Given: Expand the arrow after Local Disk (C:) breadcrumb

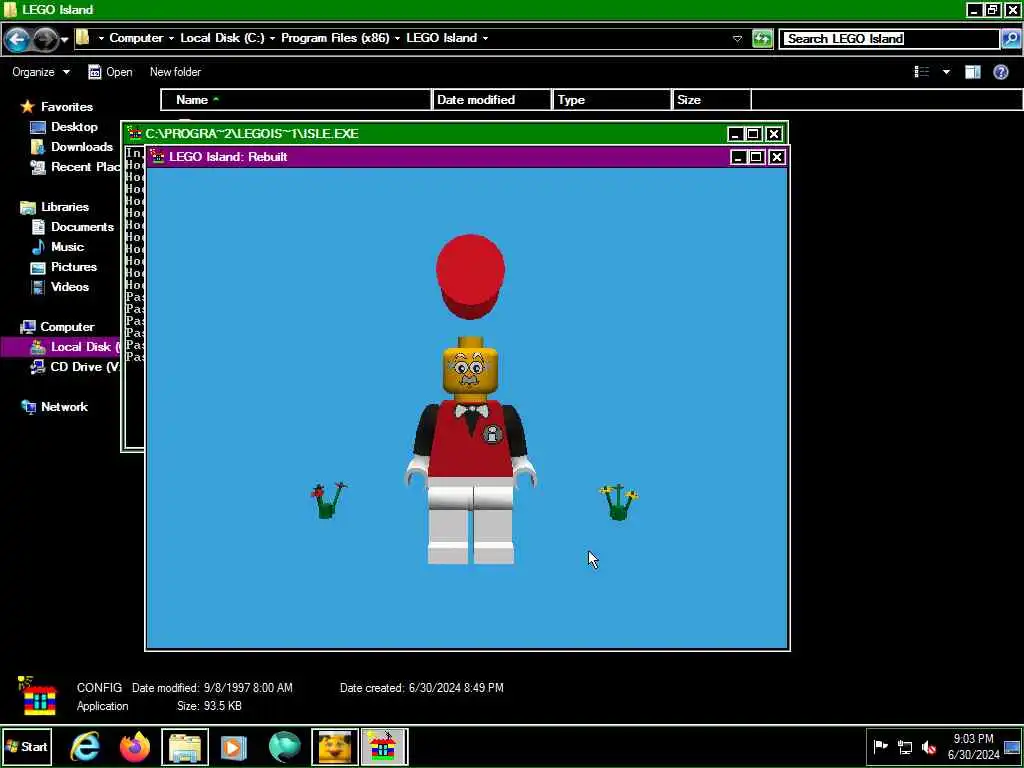Looking at the screenshot, I should [x=272, y=39].
